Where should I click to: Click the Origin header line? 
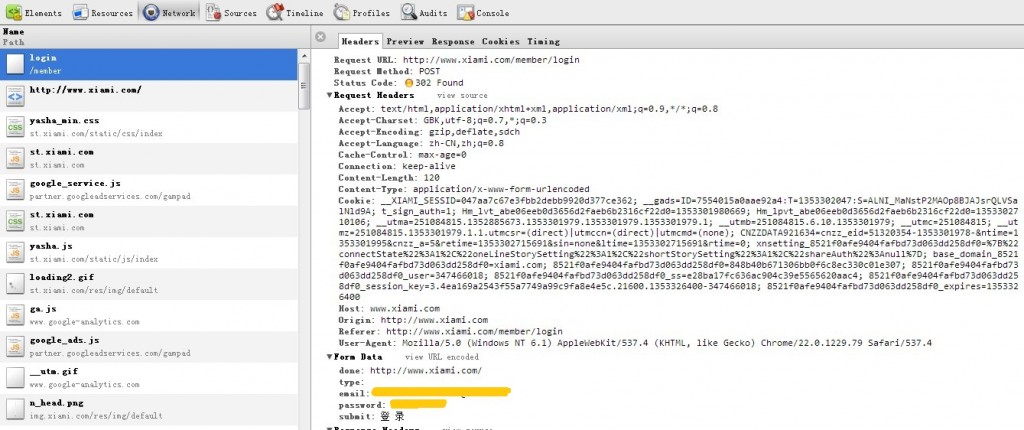(x=413, y=320)
